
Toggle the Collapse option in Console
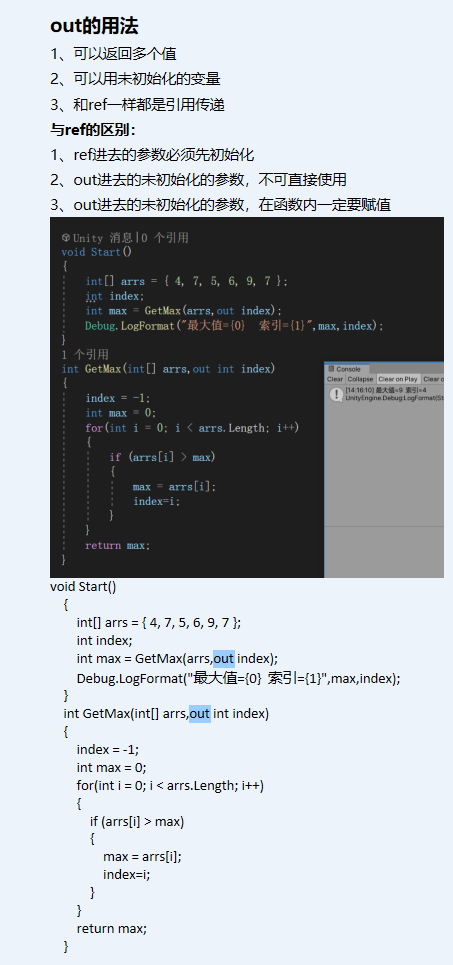click(x=360, y=379)
